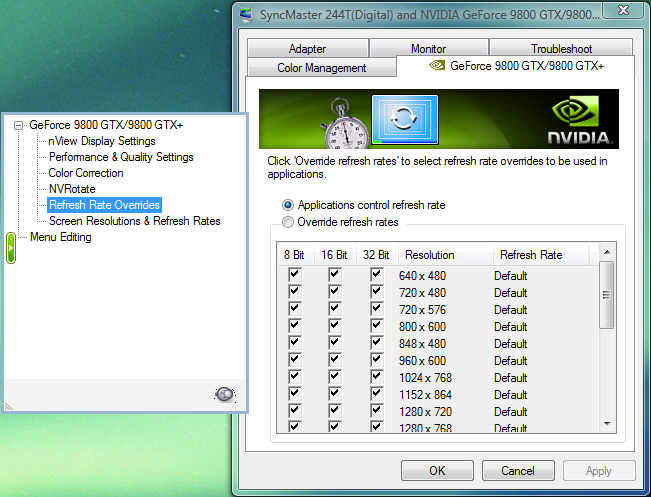Screen dimensions: 651x497
Task: Click the Apply button
Action: point(599,471)
